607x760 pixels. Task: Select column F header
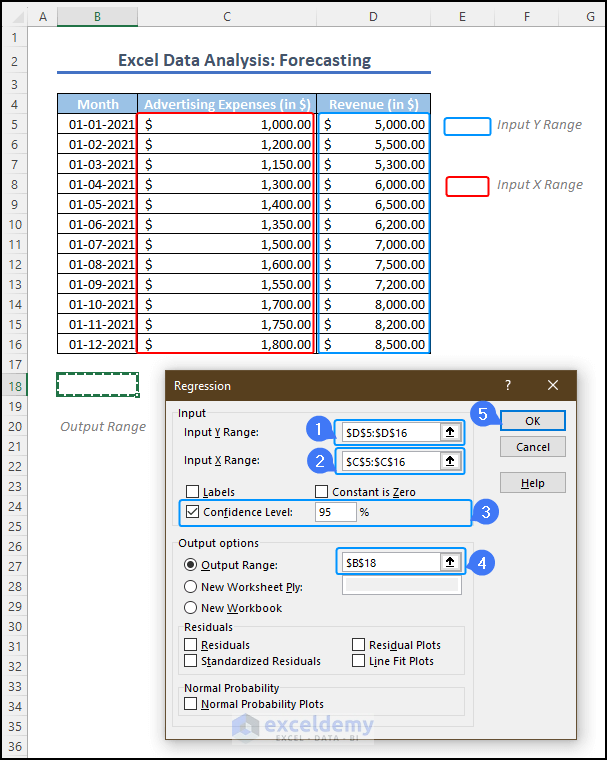(x=527, y=17)
